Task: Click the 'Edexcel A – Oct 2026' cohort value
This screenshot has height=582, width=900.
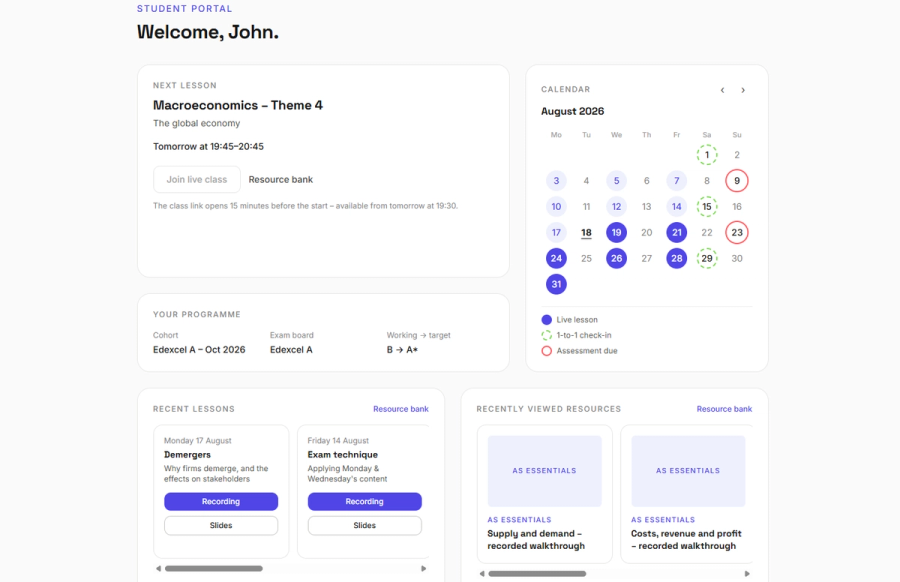Action: 199,350
